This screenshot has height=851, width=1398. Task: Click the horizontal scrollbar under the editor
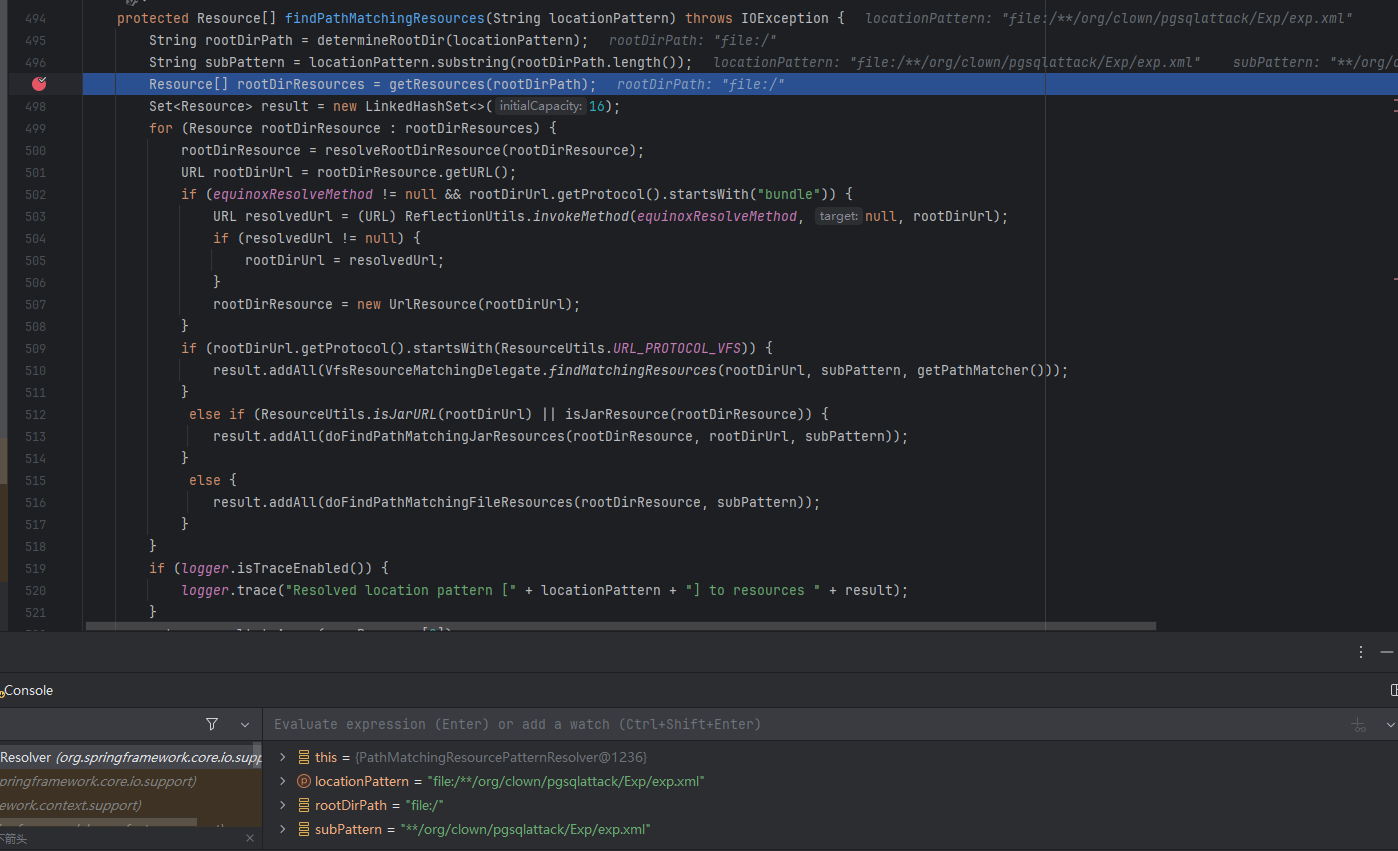pos(620,626)
